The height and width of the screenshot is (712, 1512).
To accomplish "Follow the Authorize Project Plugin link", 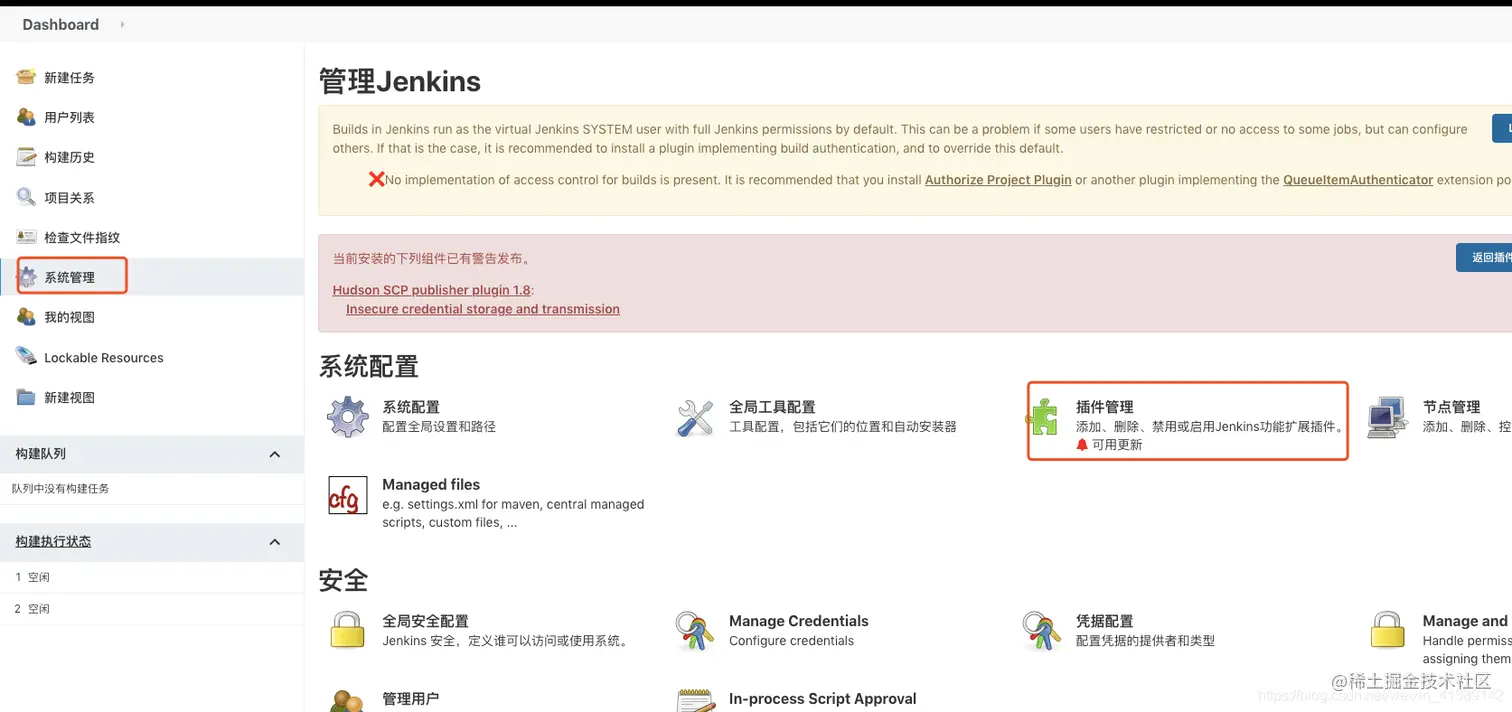I will (x=998, y=180).
